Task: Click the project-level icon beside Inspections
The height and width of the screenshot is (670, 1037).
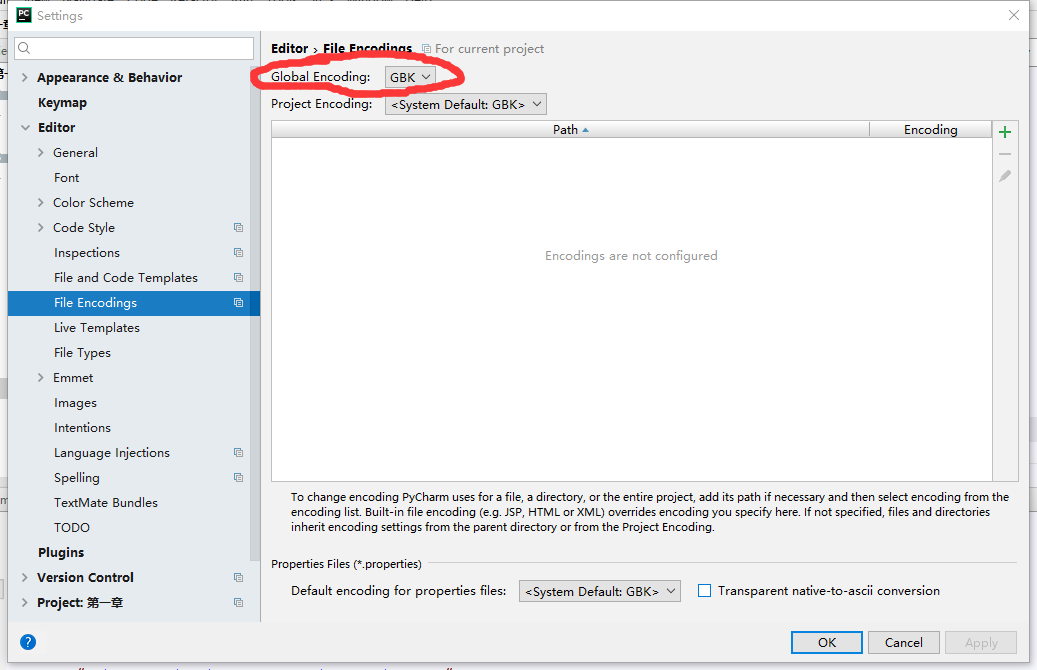Action: [x=238, y=253]
